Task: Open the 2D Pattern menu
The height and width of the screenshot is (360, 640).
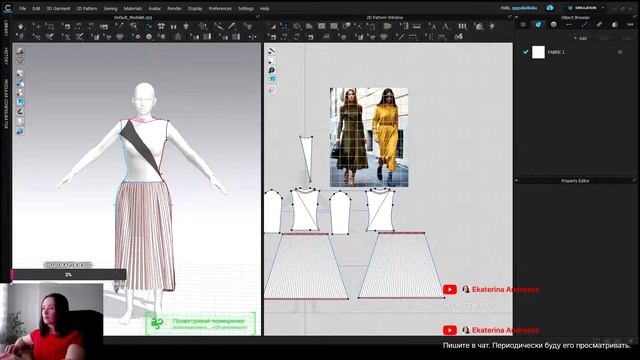Action: 87,8
